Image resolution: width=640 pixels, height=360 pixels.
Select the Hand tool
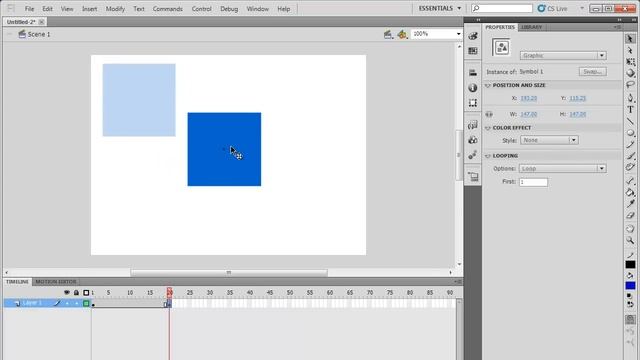click(x=630, y=229)
